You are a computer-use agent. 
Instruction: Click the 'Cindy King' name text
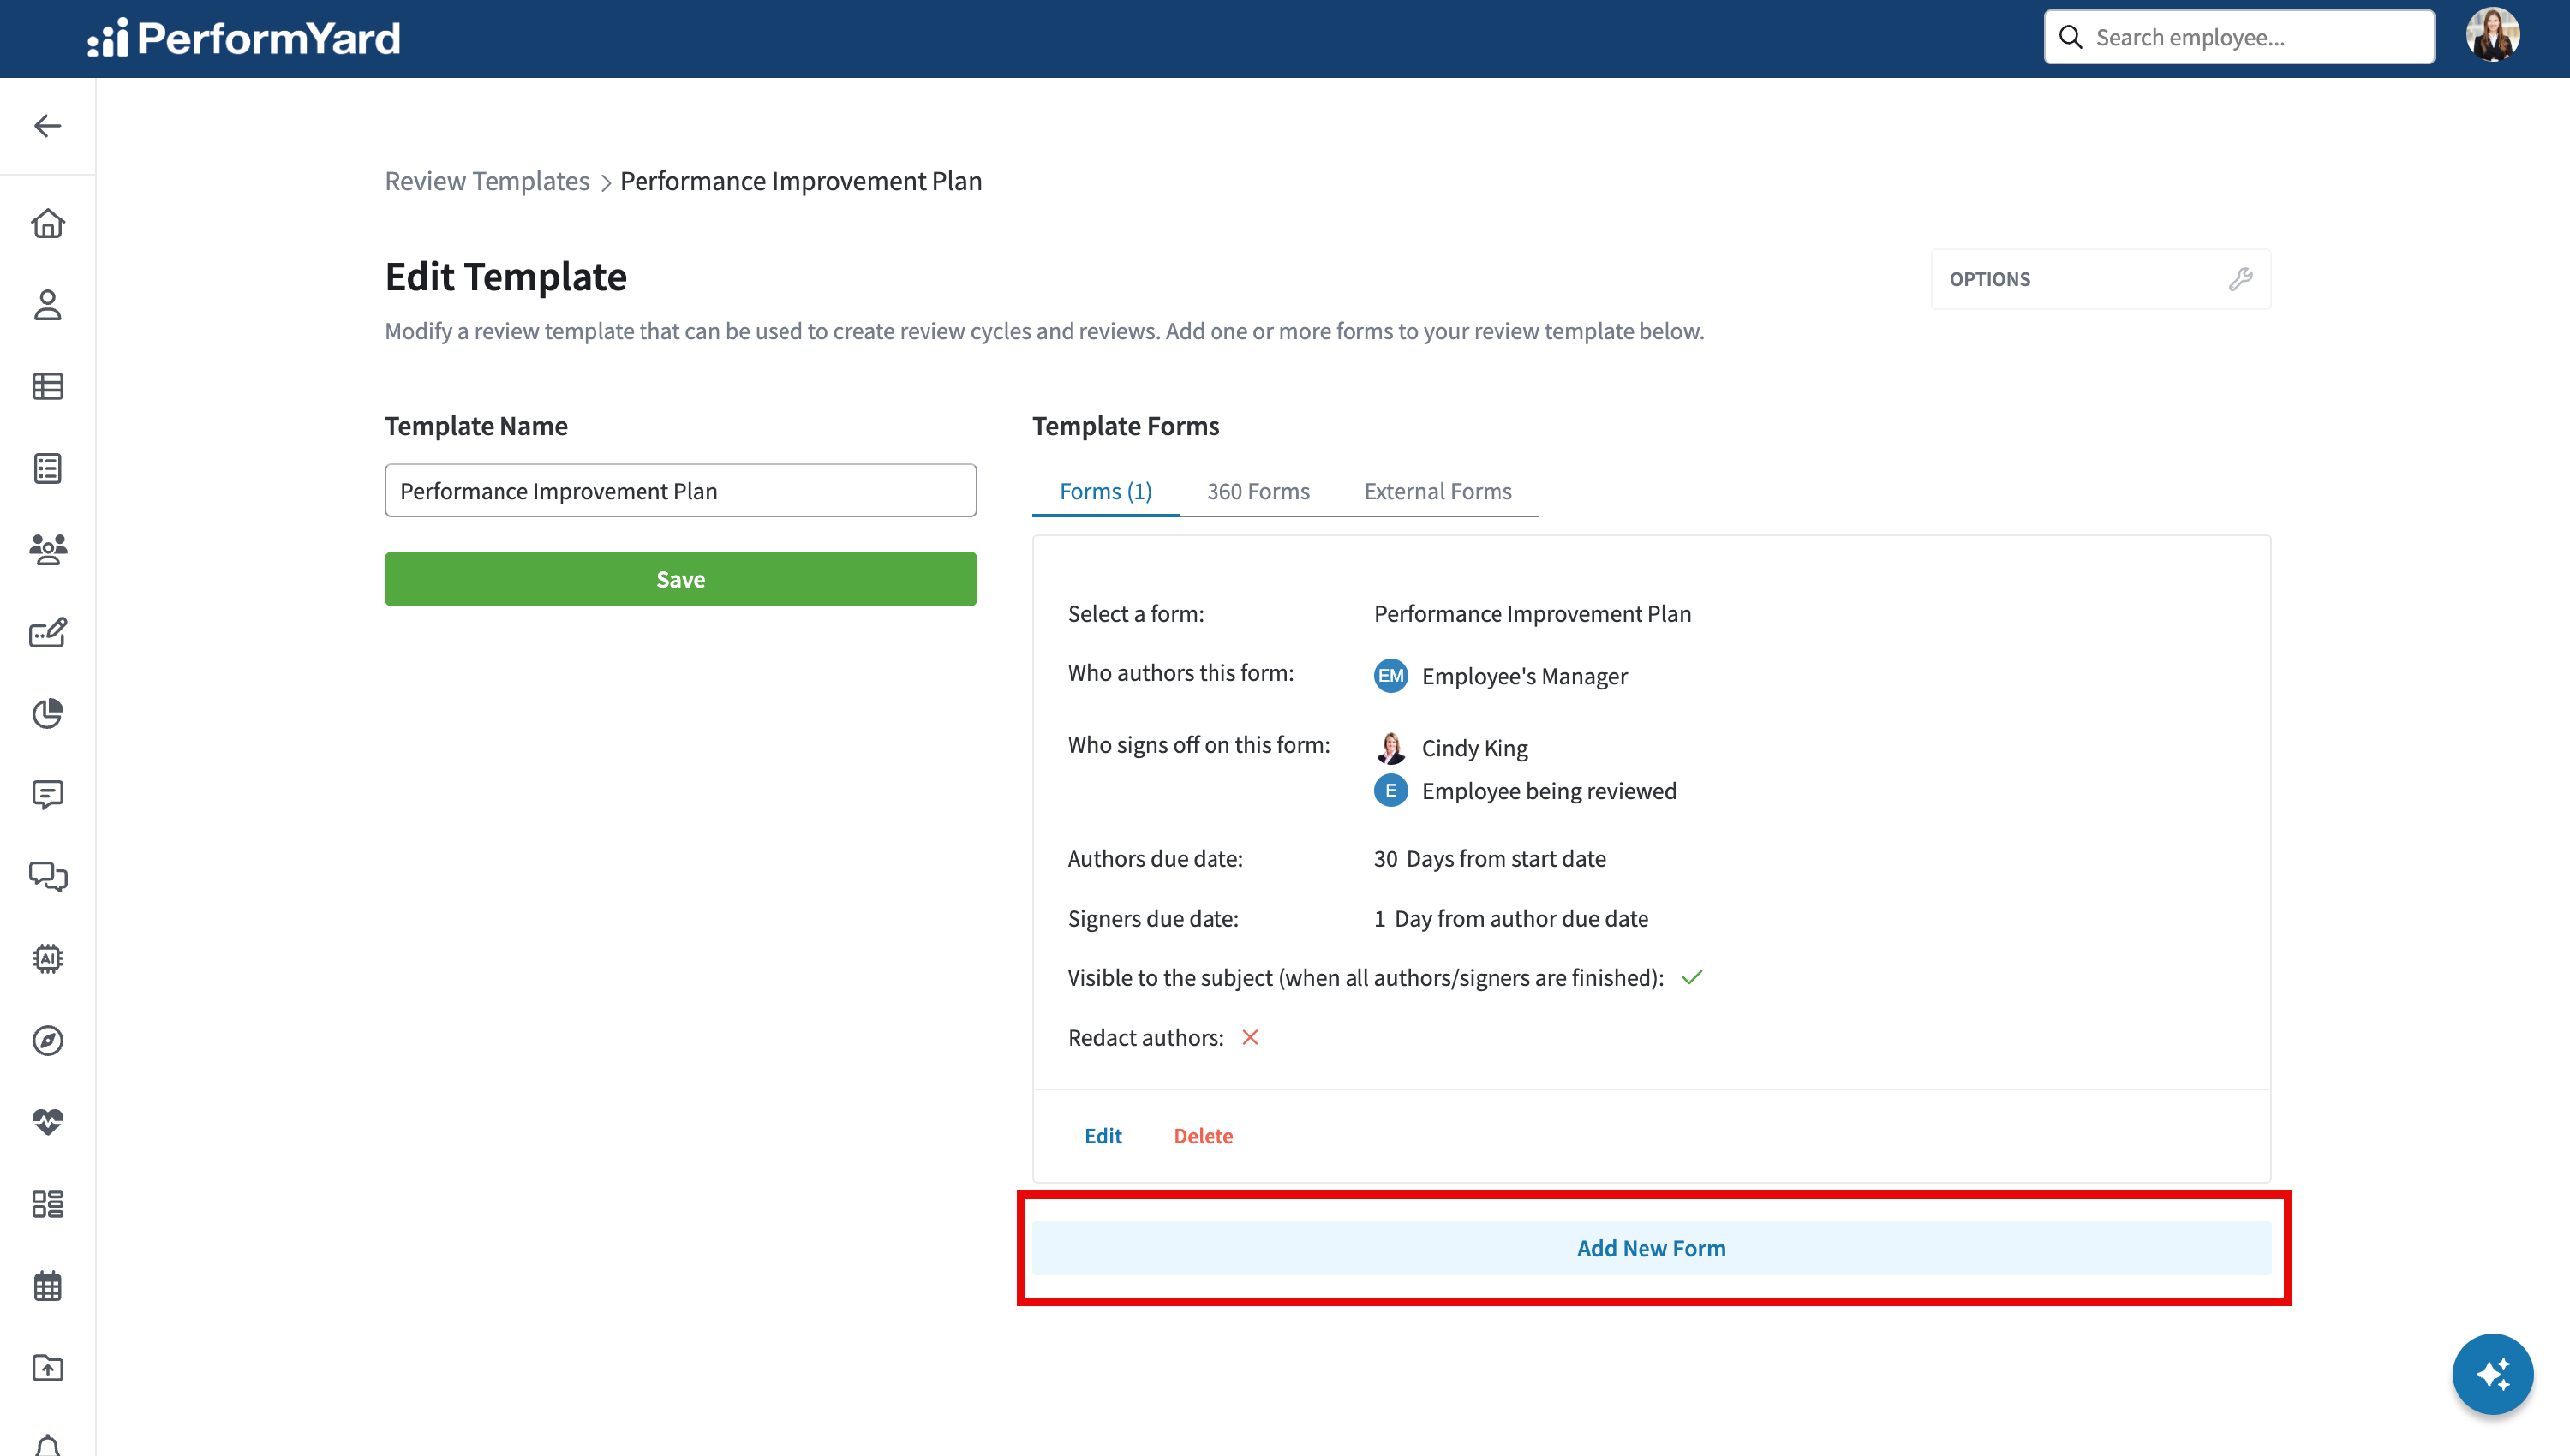point(1474,748)
